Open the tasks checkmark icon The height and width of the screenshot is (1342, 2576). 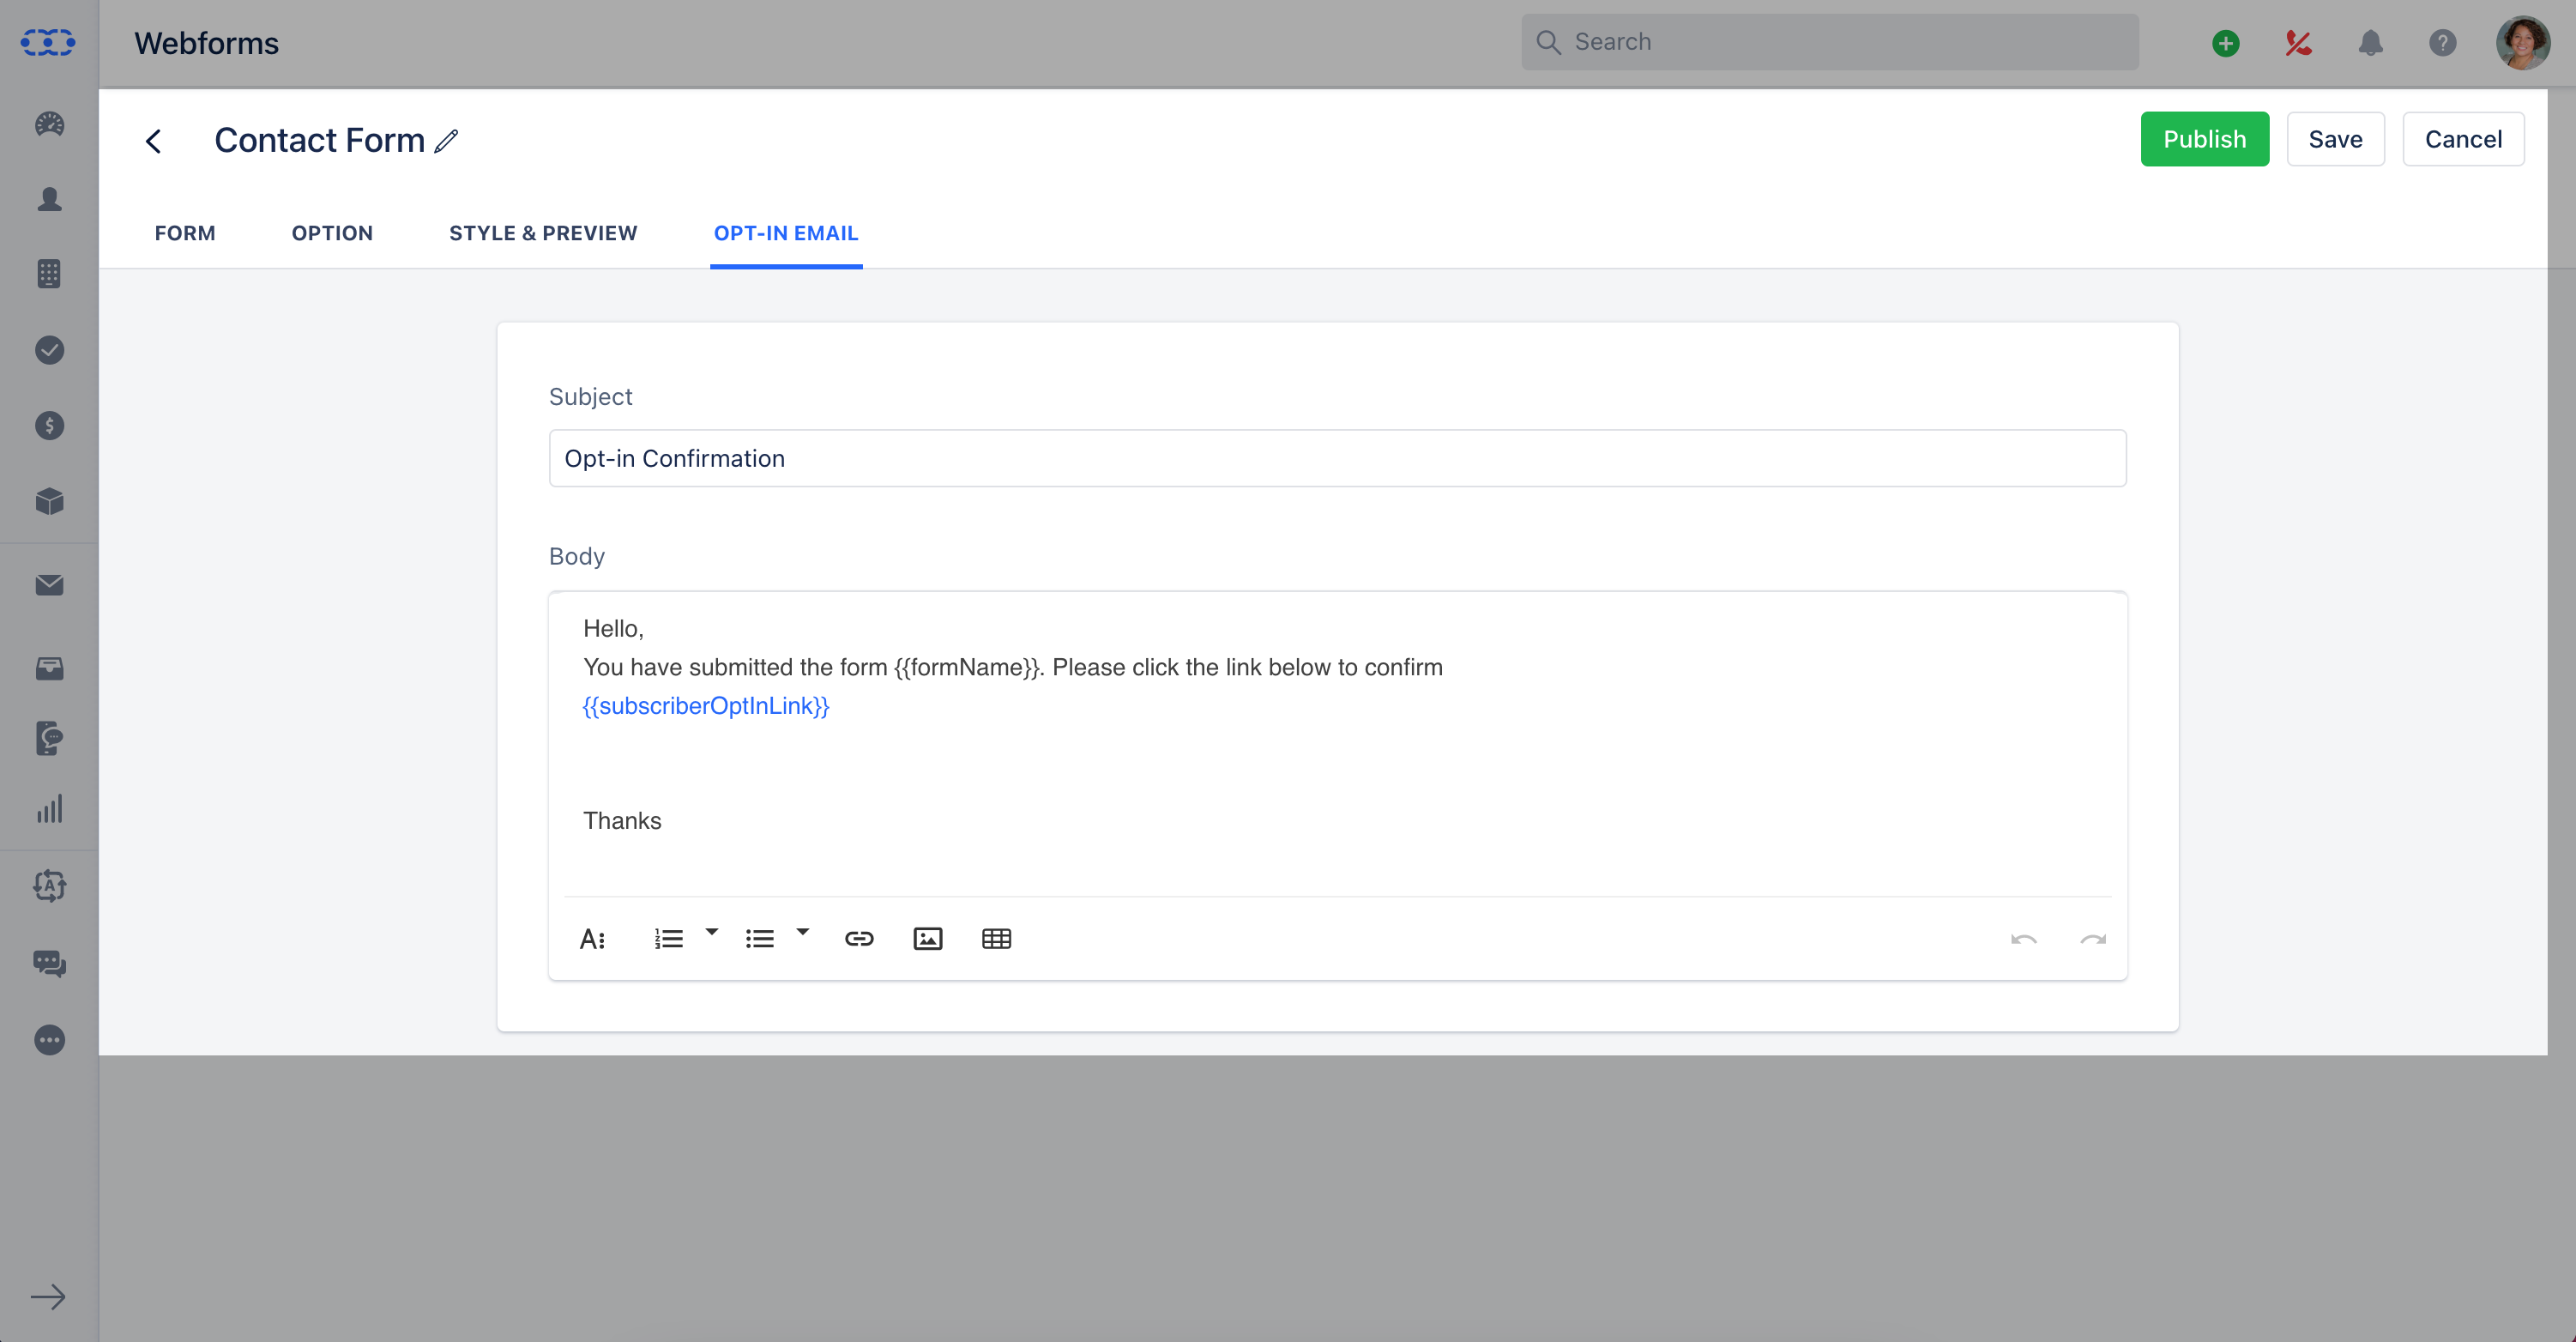pyautogui.click(x=49, y=350)
